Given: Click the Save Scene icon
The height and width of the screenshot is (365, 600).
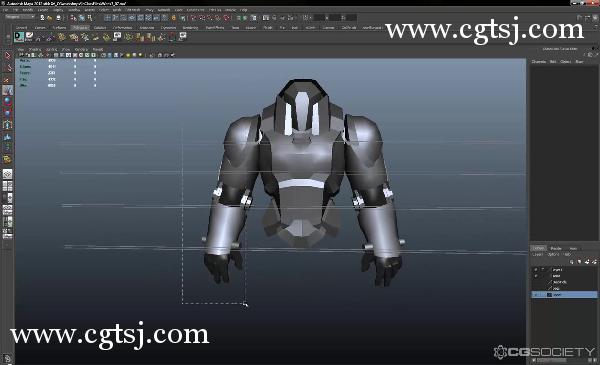Looking at the screenshot, I should (58, 18).
